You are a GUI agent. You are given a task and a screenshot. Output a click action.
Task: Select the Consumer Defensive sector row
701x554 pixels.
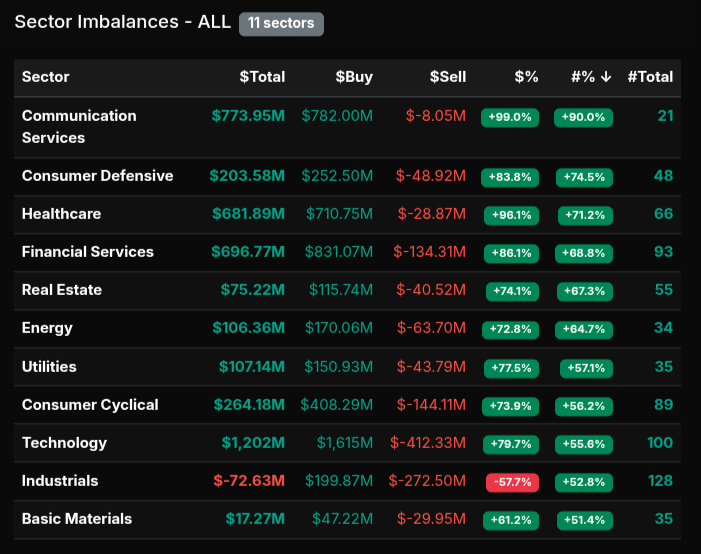tap(97, 176)
